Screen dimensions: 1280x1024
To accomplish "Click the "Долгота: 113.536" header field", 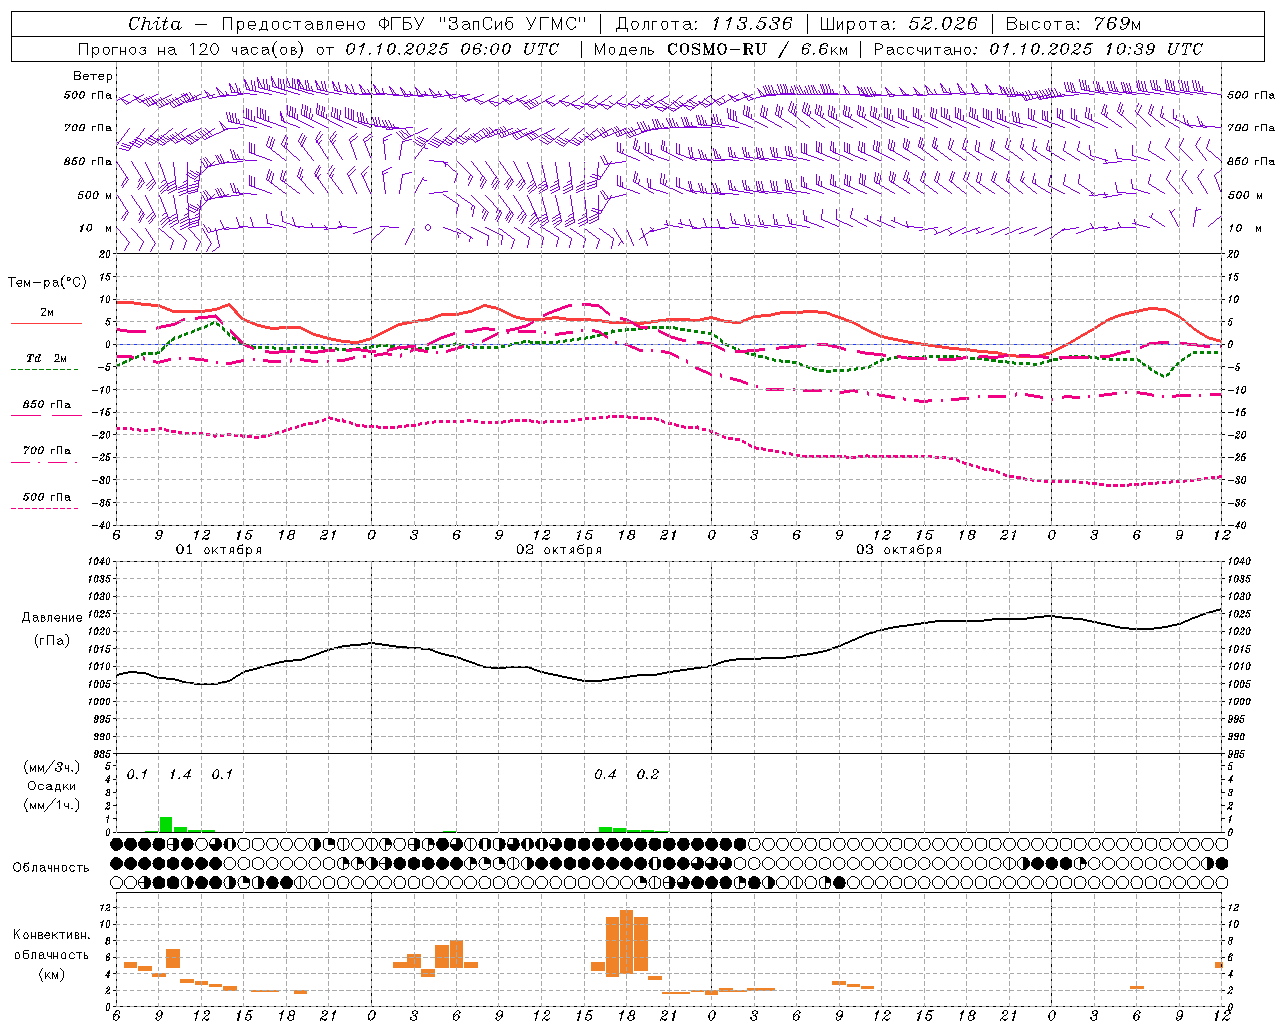I will [x=704, y=24].
